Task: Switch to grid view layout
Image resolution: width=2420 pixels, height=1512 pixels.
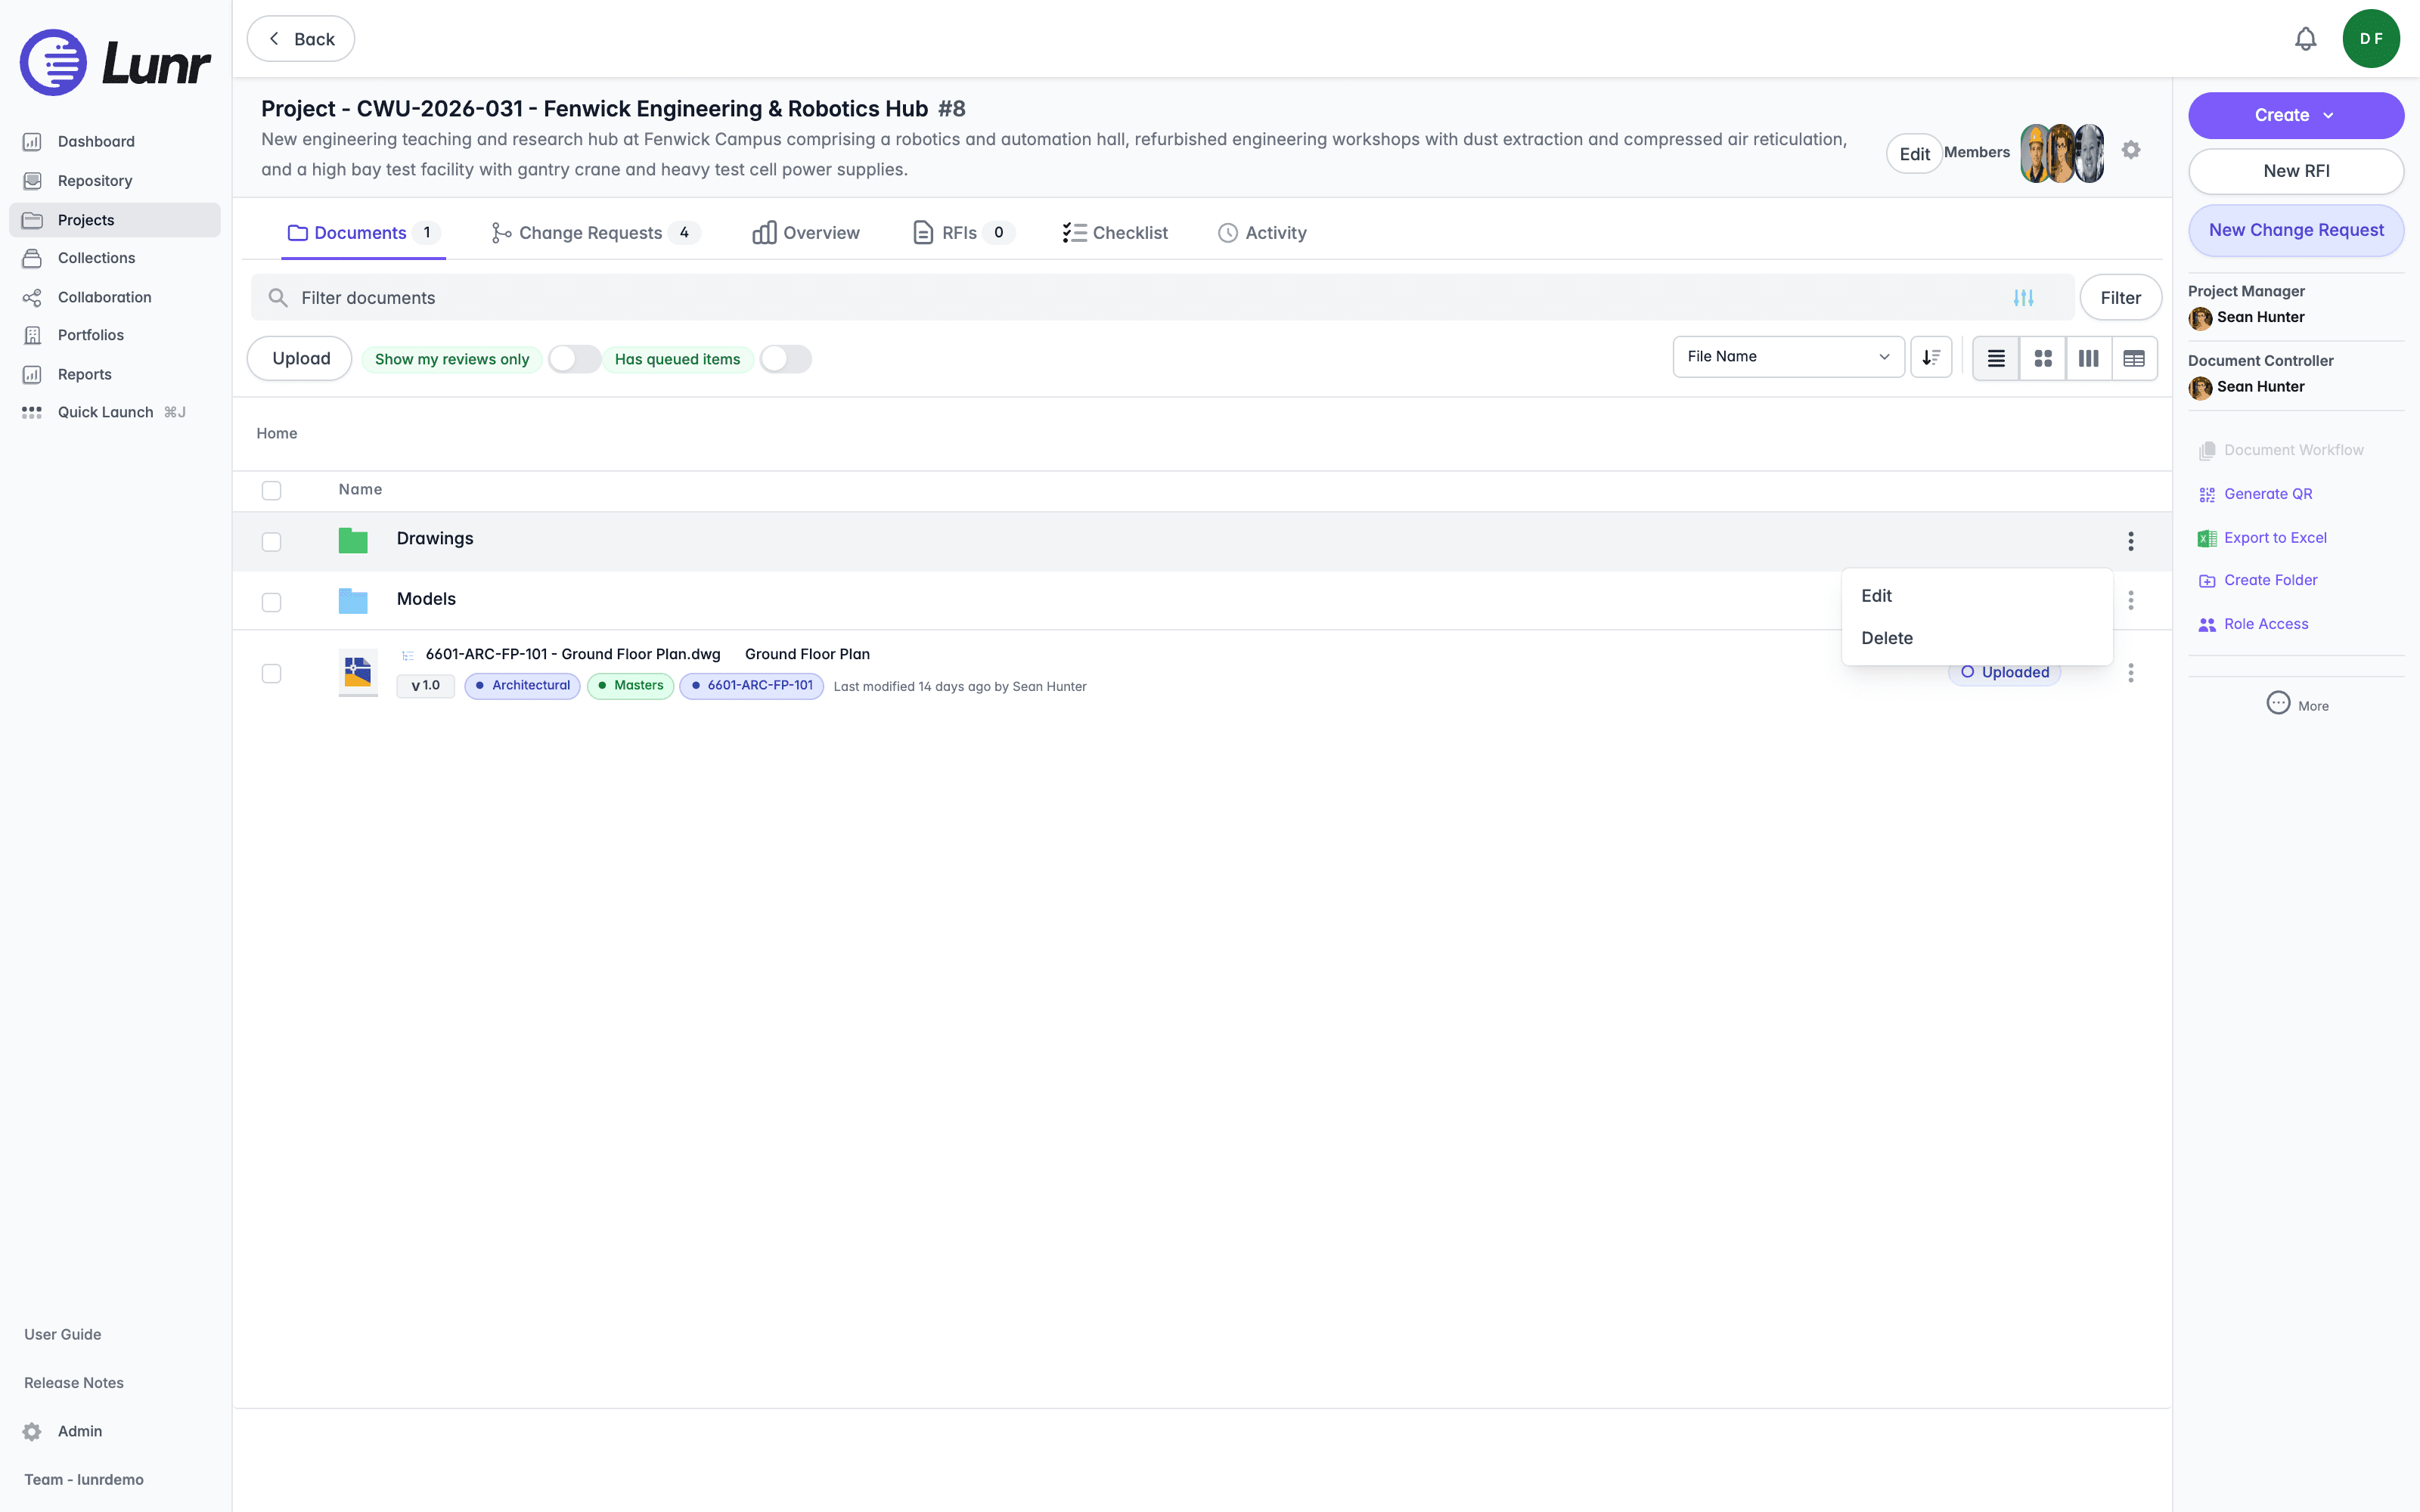Action: click(2043, 358)
